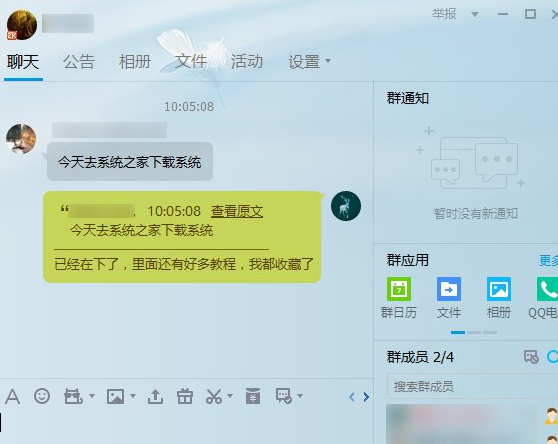558x444 pixels.
Task: Click the left arrow in chat toolbar
Action: pyautogui.click(x=352, y=397)
